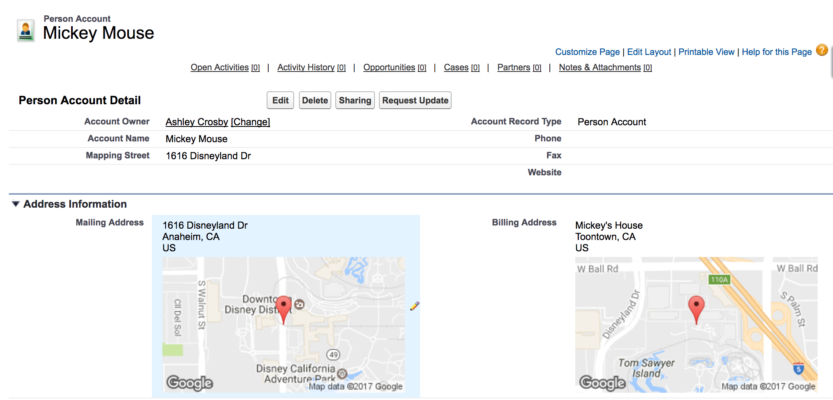Click the Billing Address text Toontown, CA

tap(605, 237)
